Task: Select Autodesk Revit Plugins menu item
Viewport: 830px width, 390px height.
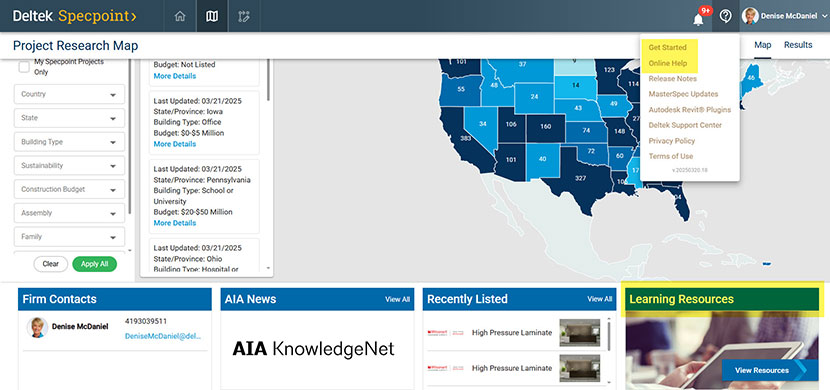Action: tap(690, 110)
